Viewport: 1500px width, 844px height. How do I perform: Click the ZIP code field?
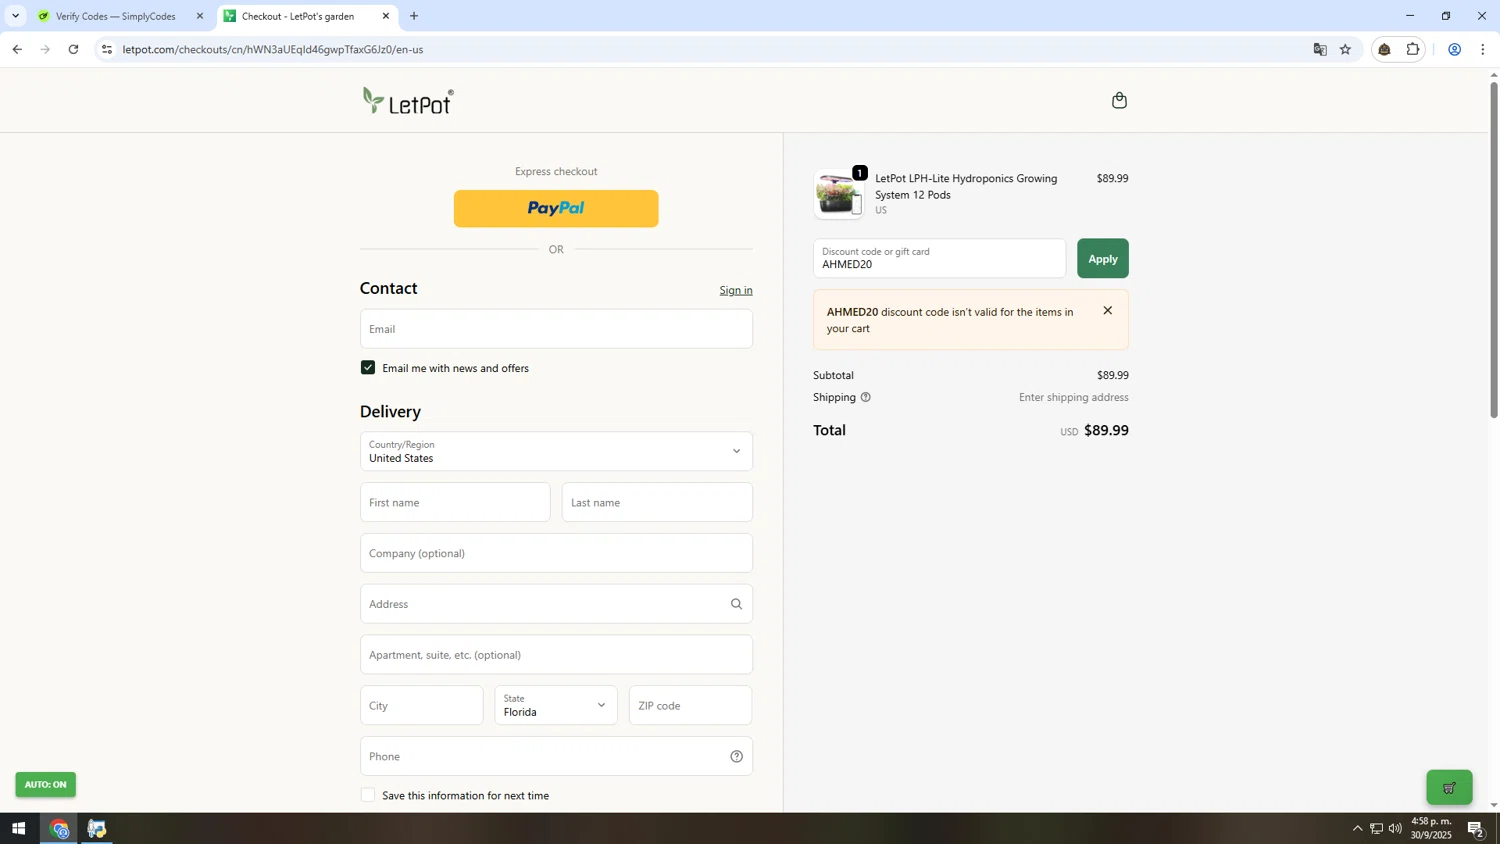690,705
